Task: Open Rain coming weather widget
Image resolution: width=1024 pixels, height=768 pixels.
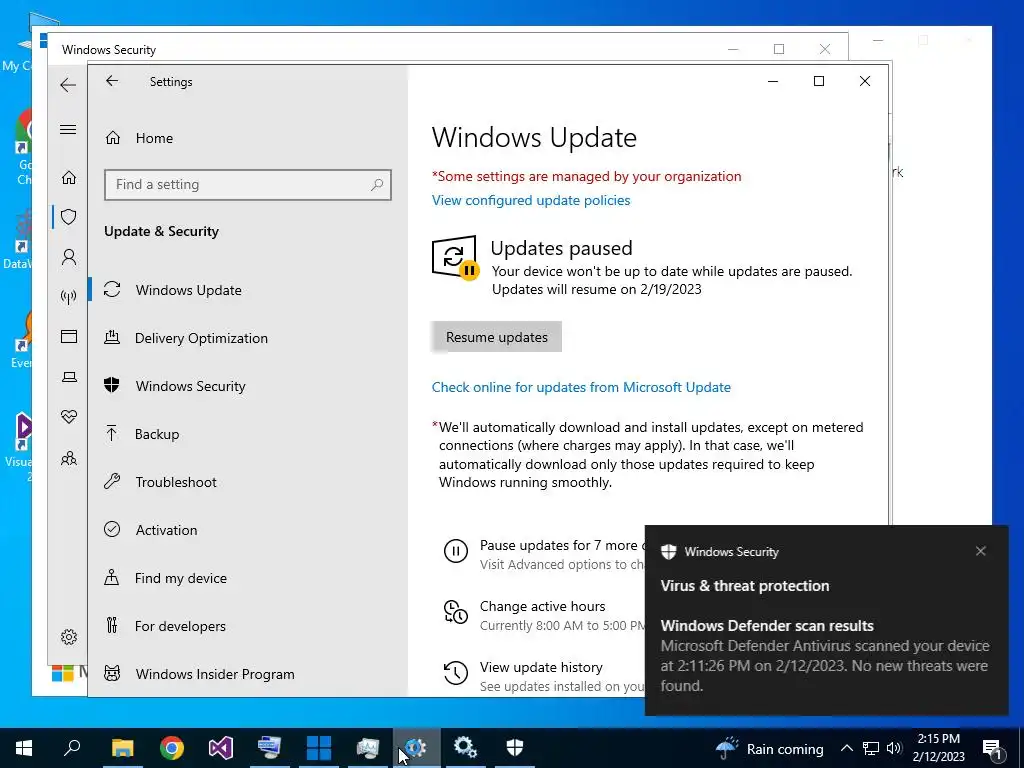Action: point(769,748)
